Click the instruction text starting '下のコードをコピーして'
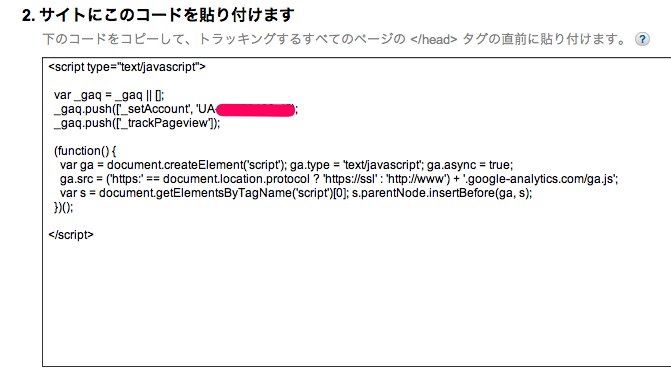Viewport: 671px width, 391px height. click(x=334, y=39)
